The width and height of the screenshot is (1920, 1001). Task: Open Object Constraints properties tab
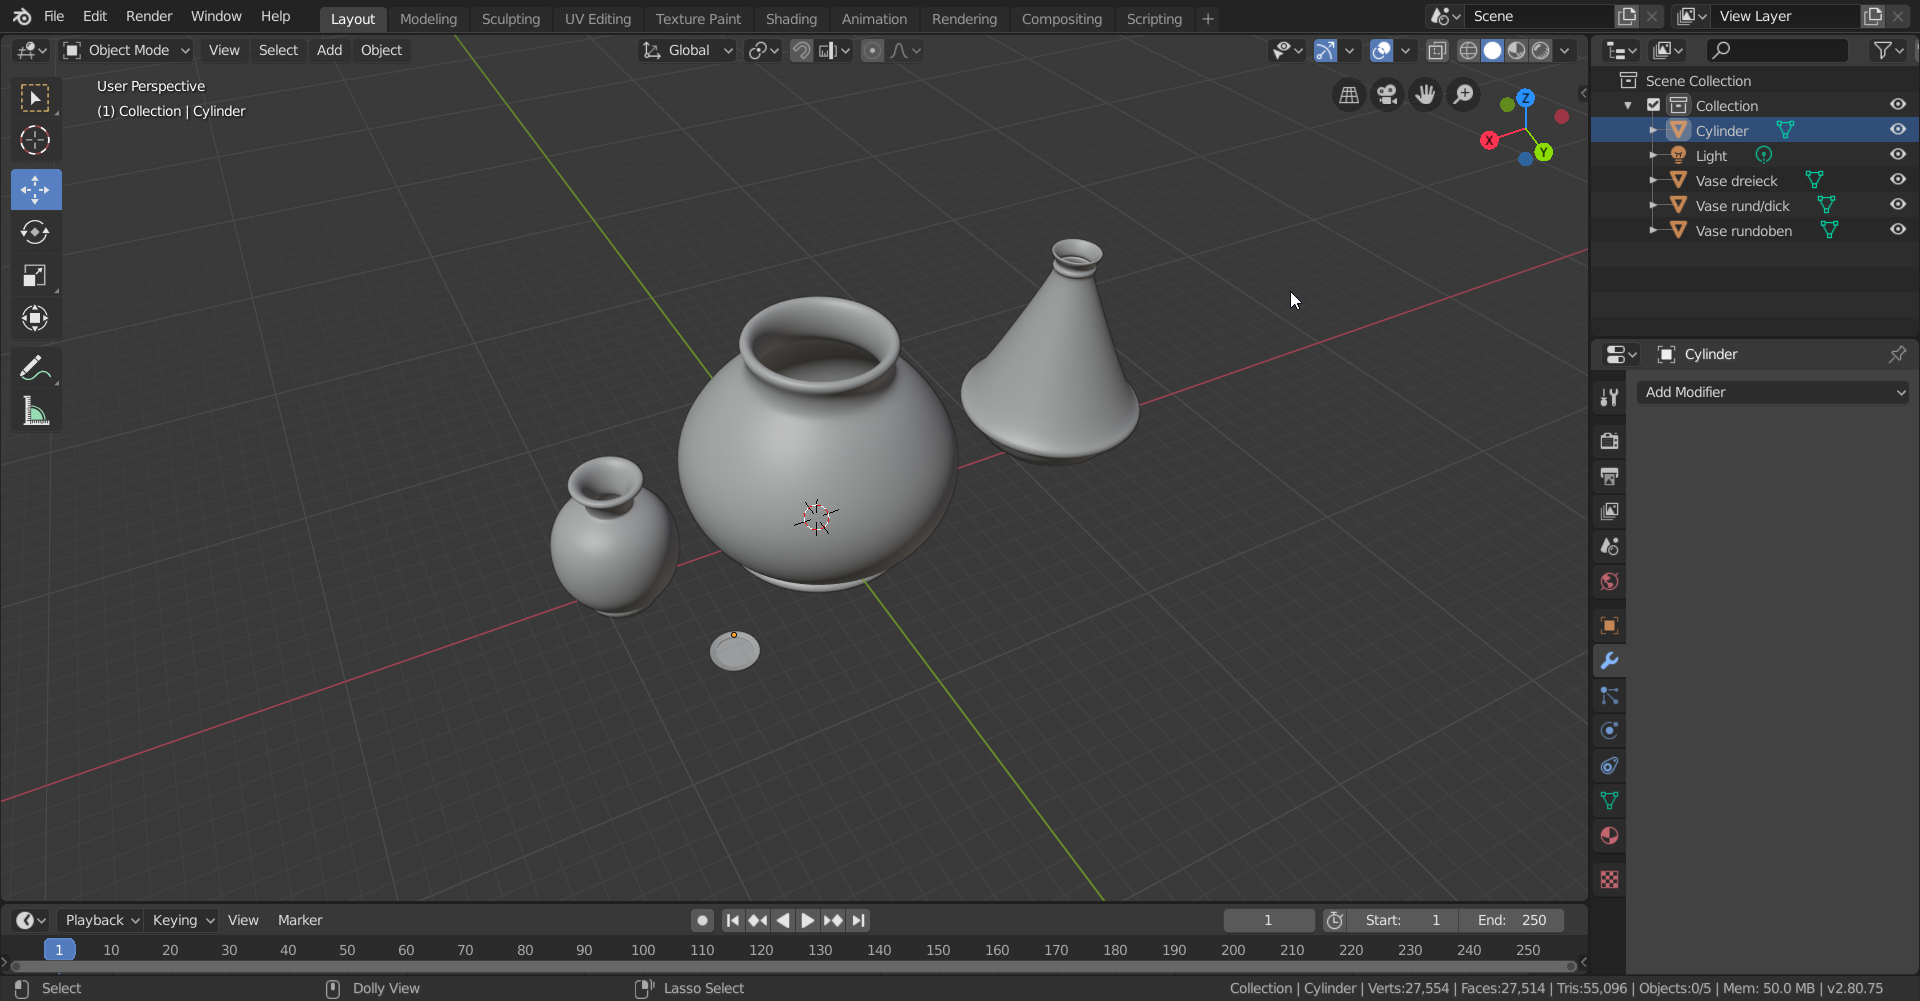click(x=1609, y=766)
